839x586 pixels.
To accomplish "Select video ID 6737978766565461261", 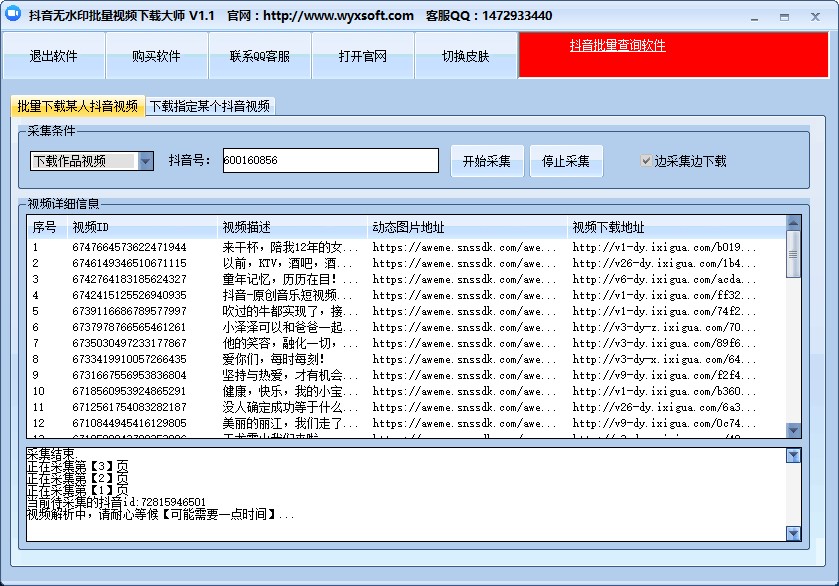I will [129, 328].
